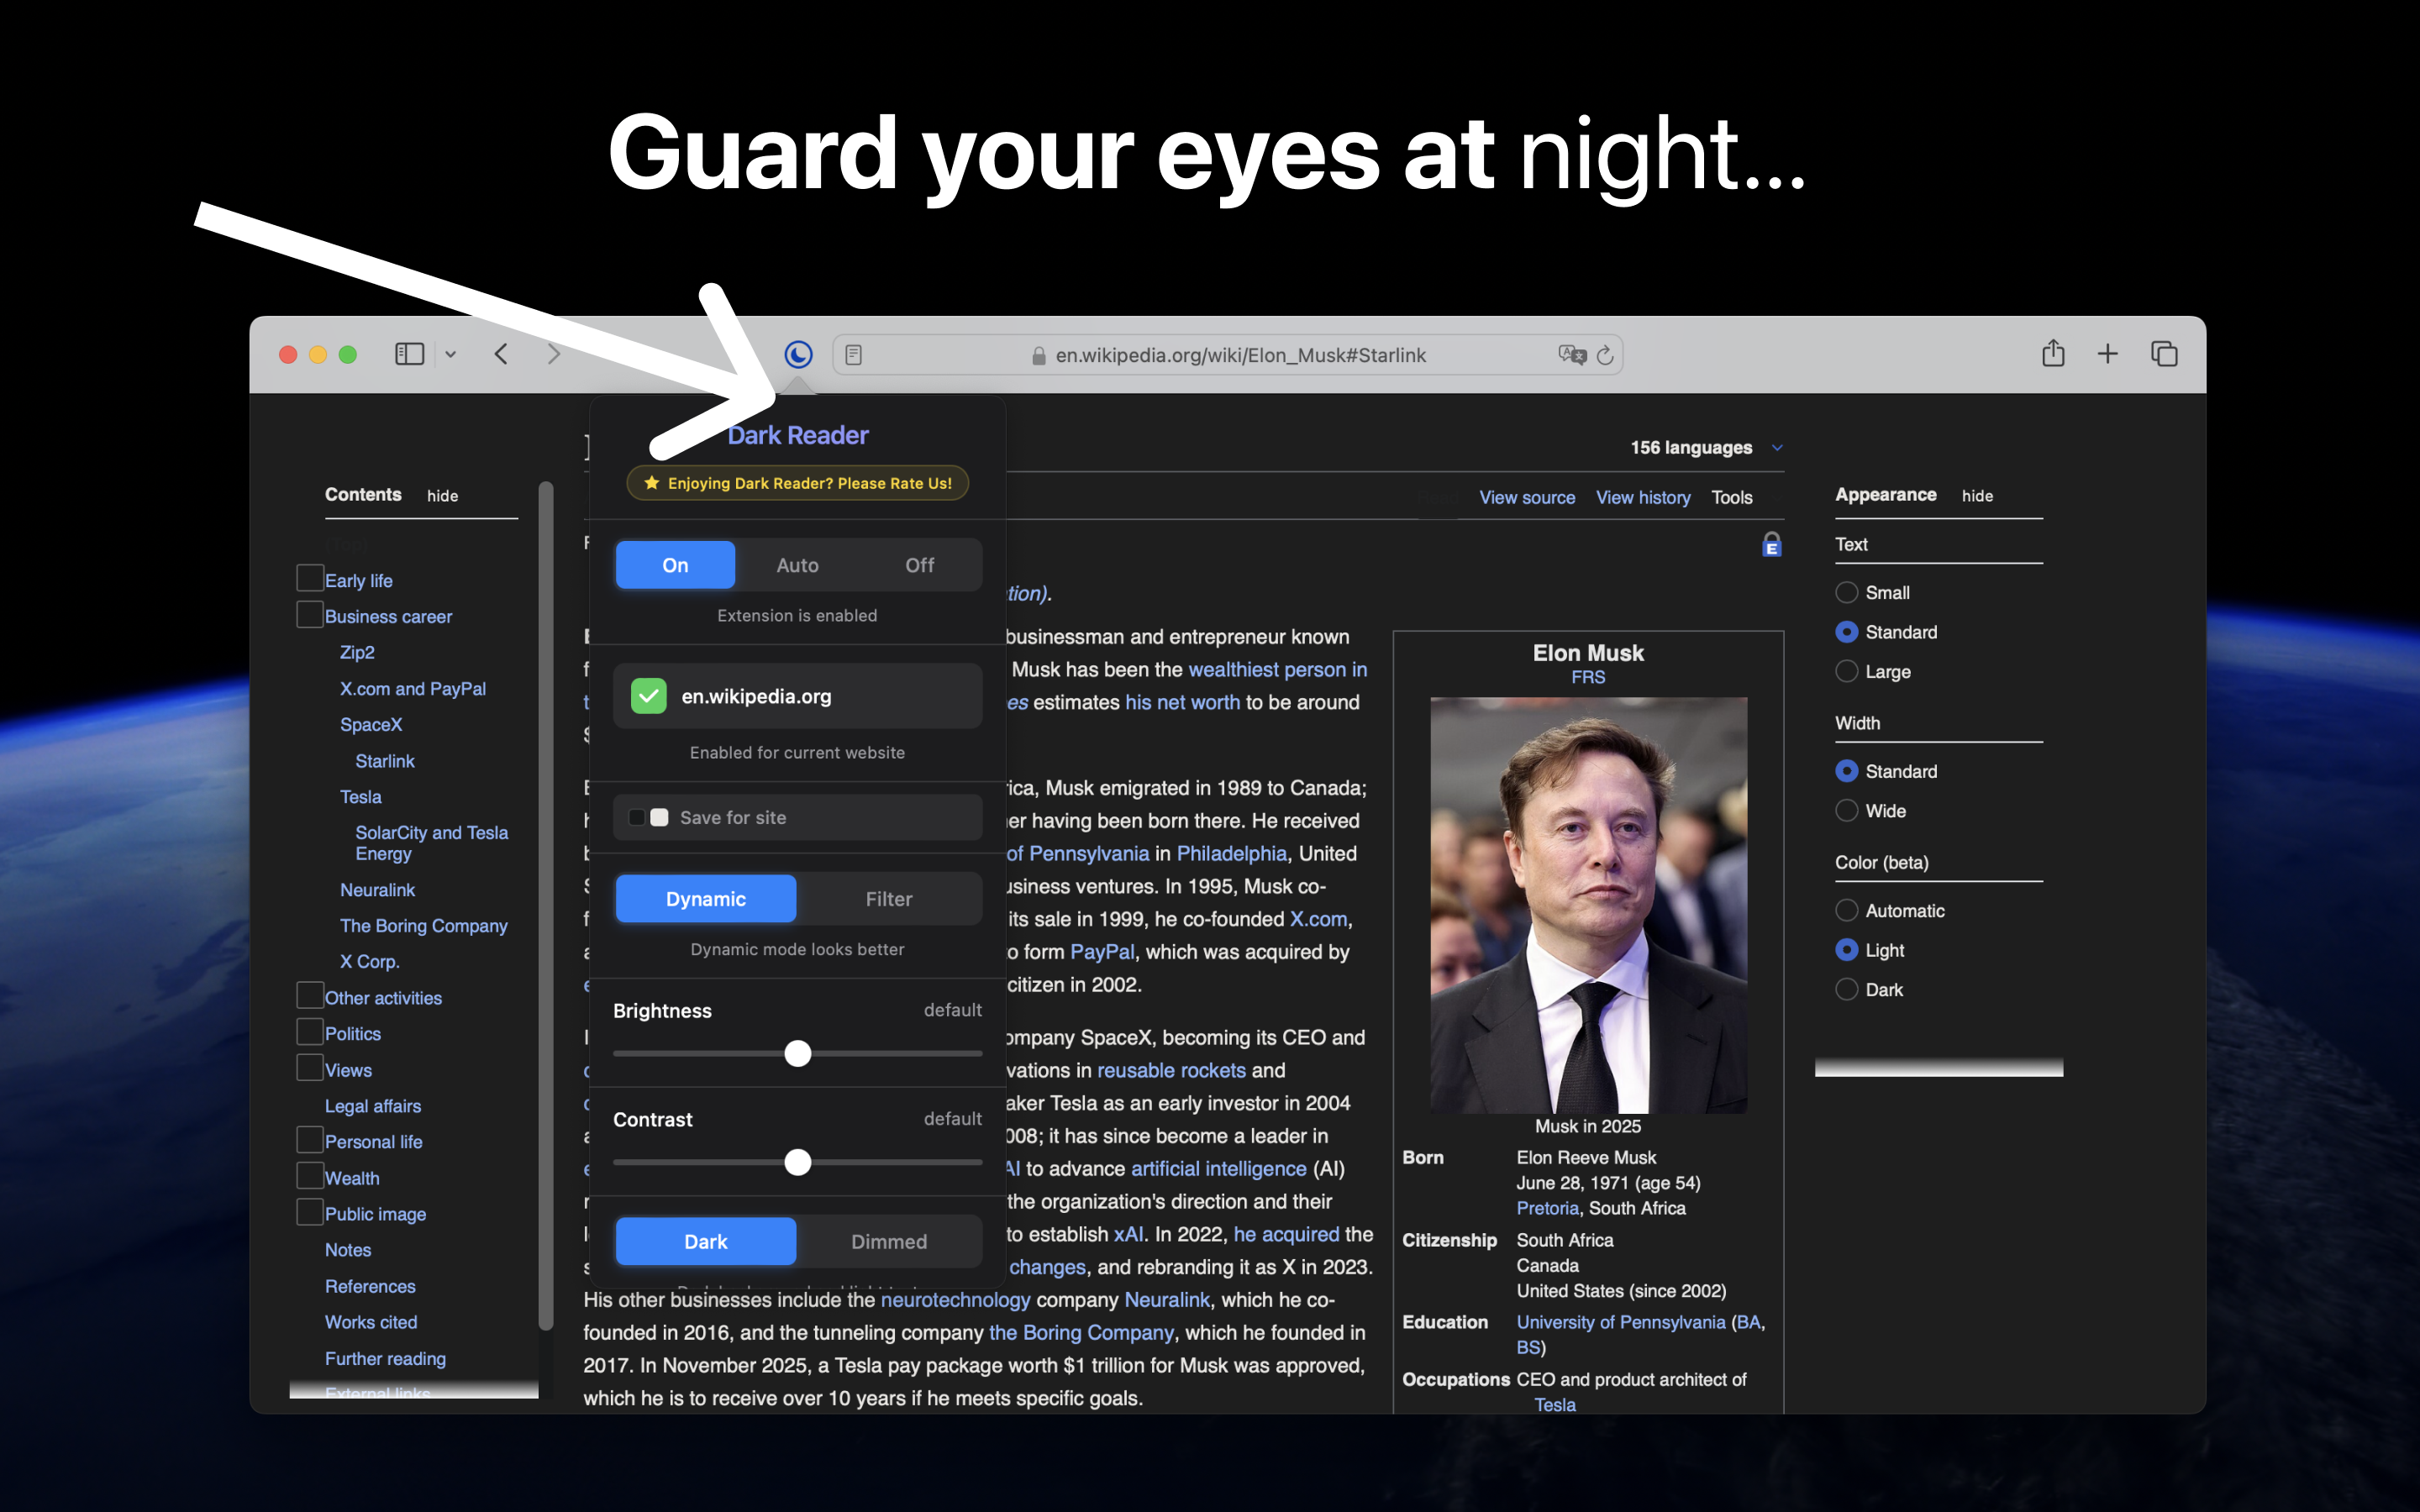Click the Dark Reader moon toolbar icon
2420x1512 pixels.
[x=798, y=354]
